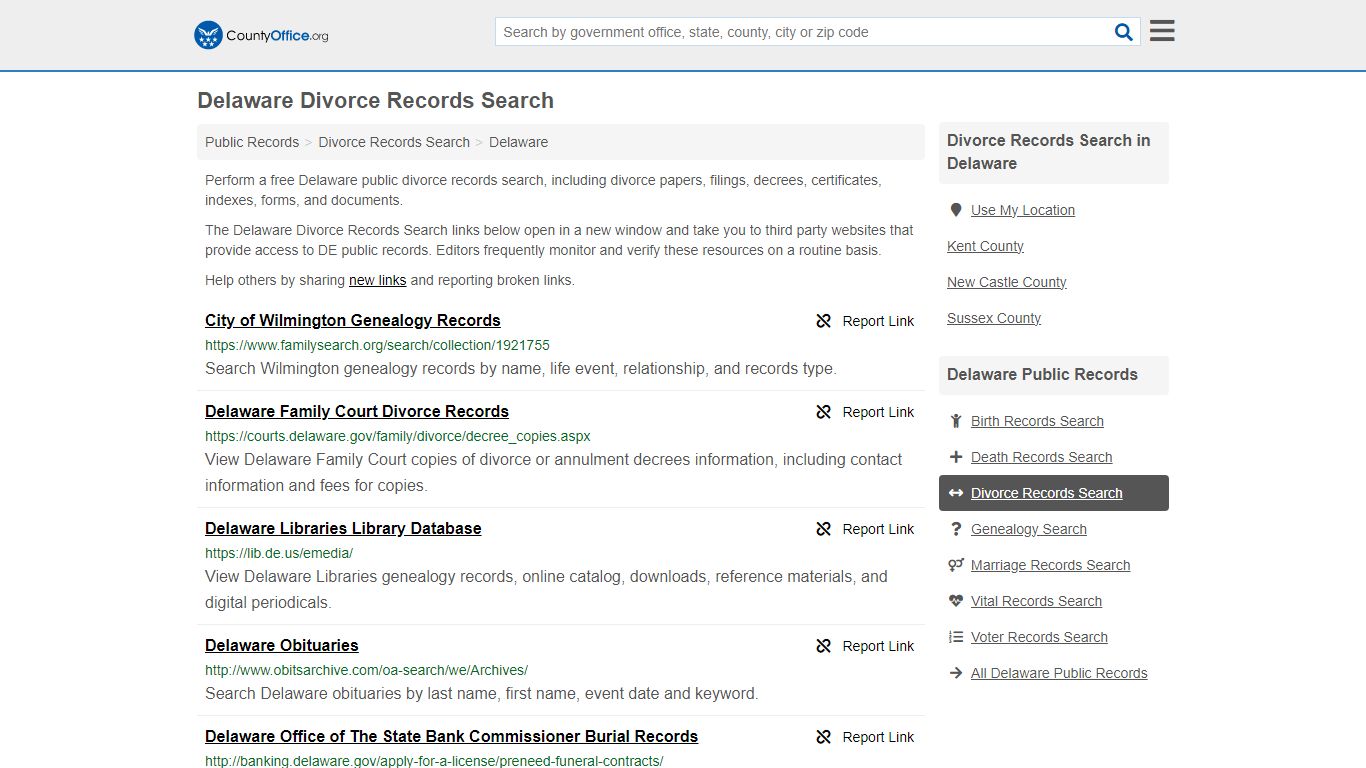This screenshot has height=768, width=1366.
Task: Report Link for Delaware Libraries Library Database
Action: [865, 529]
